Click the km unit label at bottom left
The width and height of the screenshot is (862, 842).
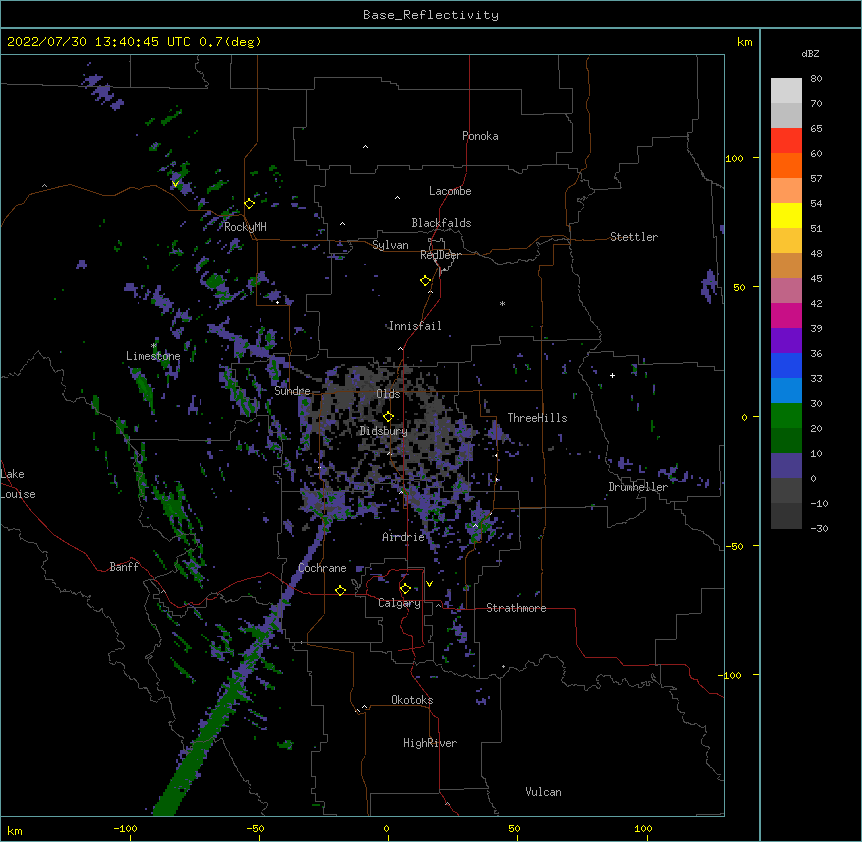15,830
